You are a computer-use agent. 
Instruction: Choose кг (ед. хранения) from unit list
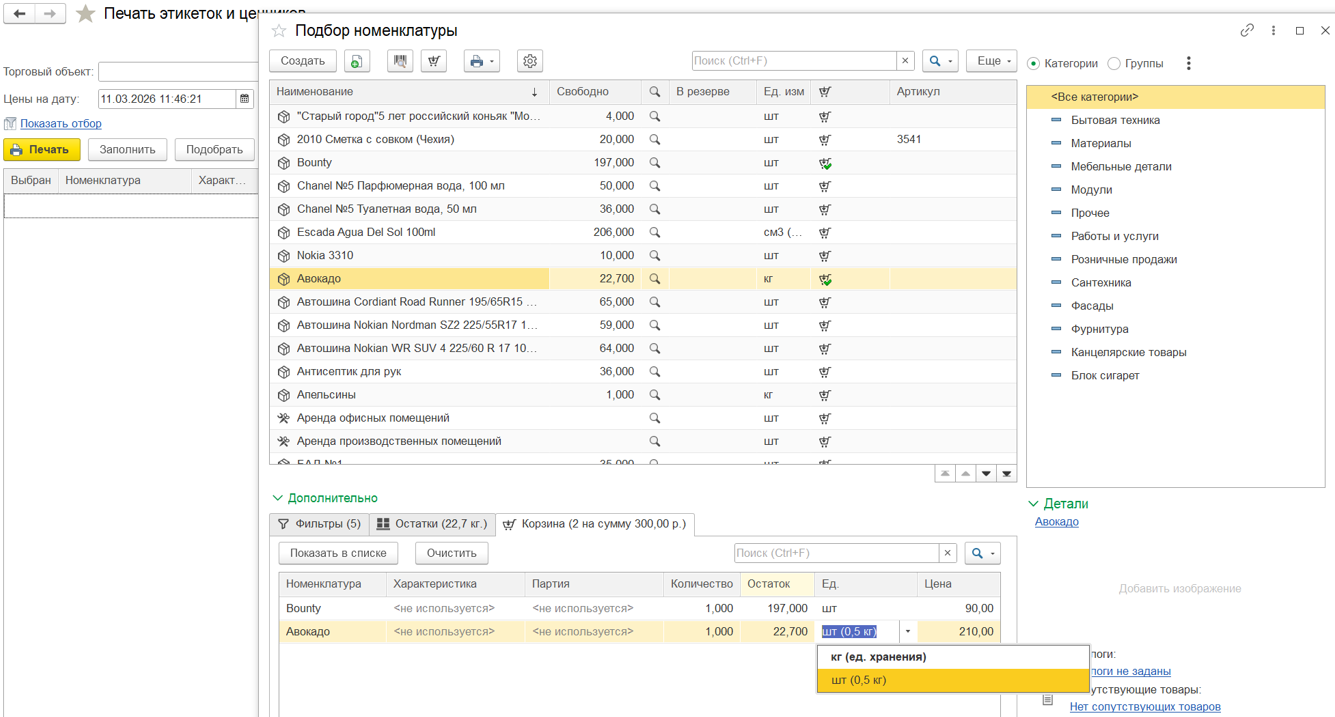(878, 657)
